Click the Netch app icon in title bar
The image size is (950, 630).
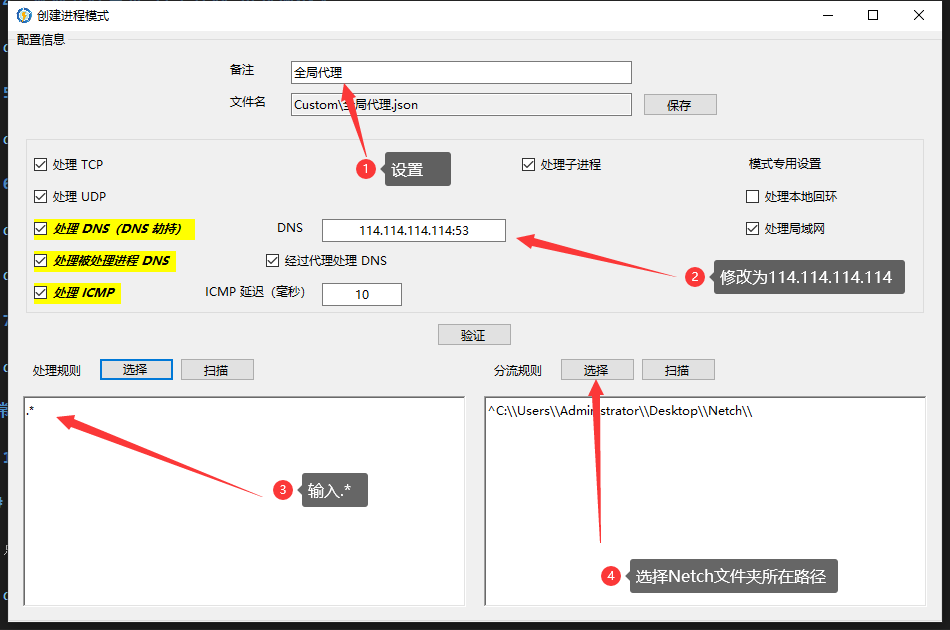(x=24, y=16)
